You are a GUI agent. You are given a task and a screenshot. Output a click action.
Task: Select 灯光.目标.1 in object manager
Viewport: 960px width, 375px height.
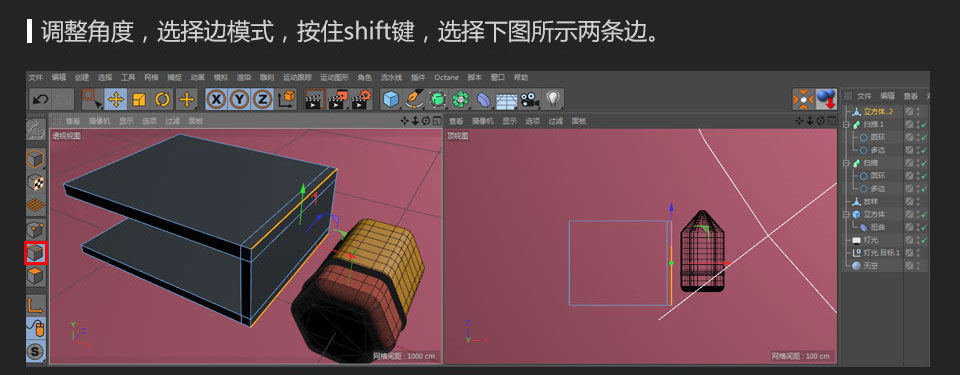coord(882,253)
